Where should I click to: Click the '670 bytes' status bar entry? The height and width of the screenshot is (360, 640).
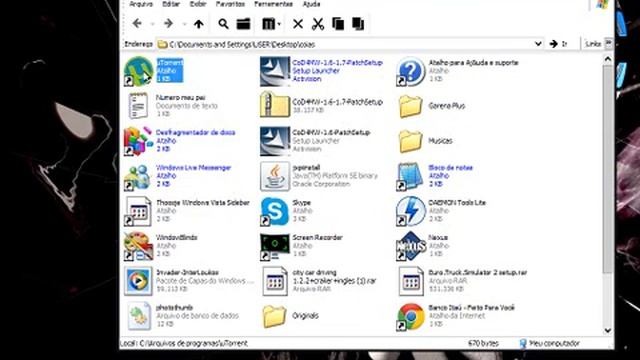(483, 343)
